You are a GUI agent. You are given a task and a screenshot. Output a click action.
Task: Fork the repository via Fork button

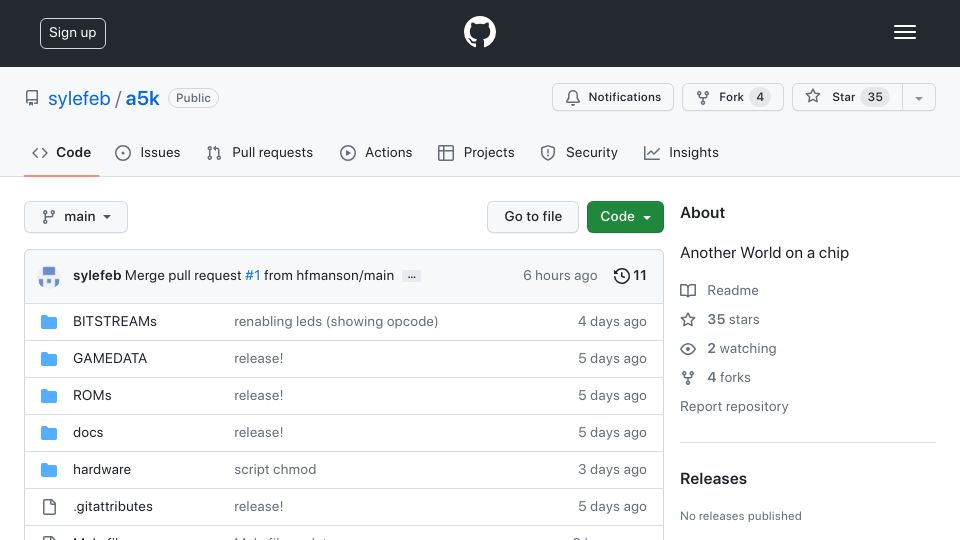733,97
